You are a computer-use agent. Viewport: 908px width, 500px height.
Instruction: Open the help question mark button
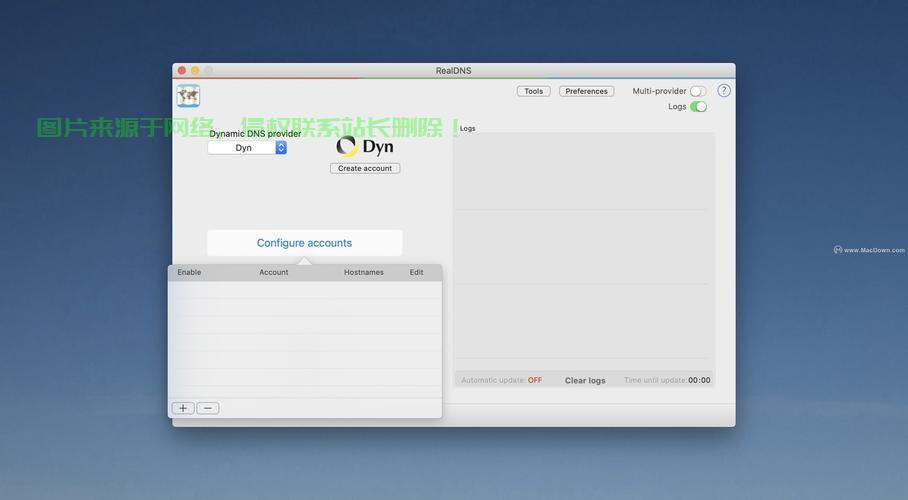724,90
